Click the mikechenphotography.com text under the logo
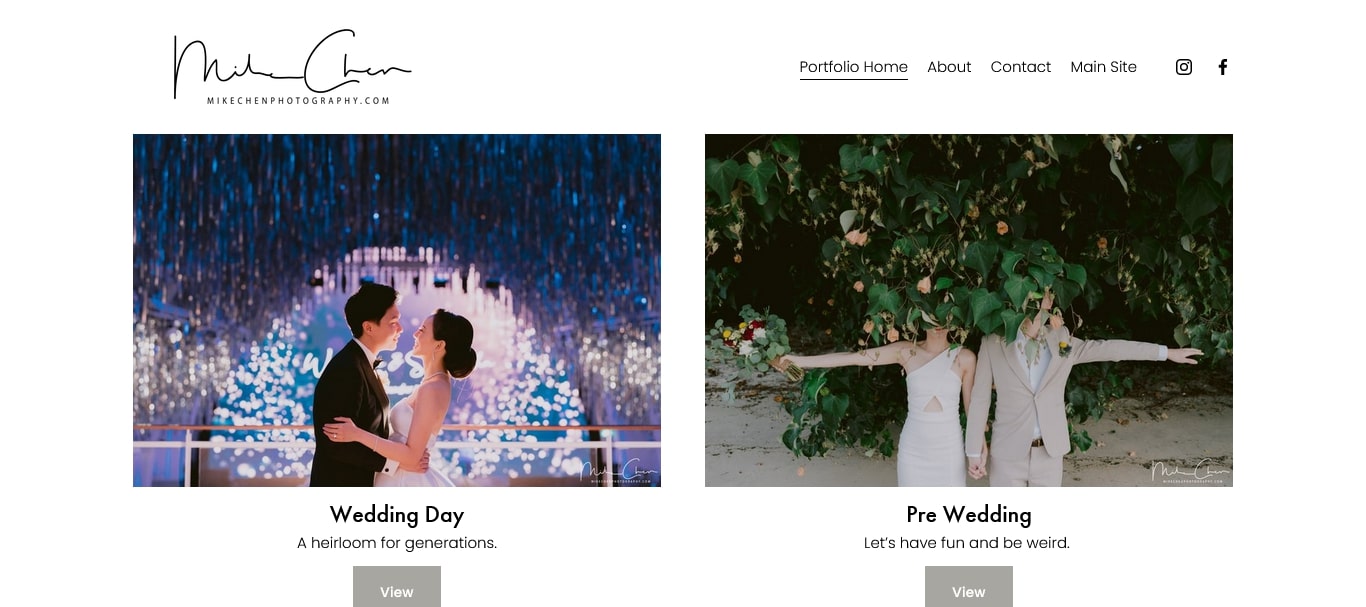Viewport: 1366px width, 607px height. tap(298, 101)
